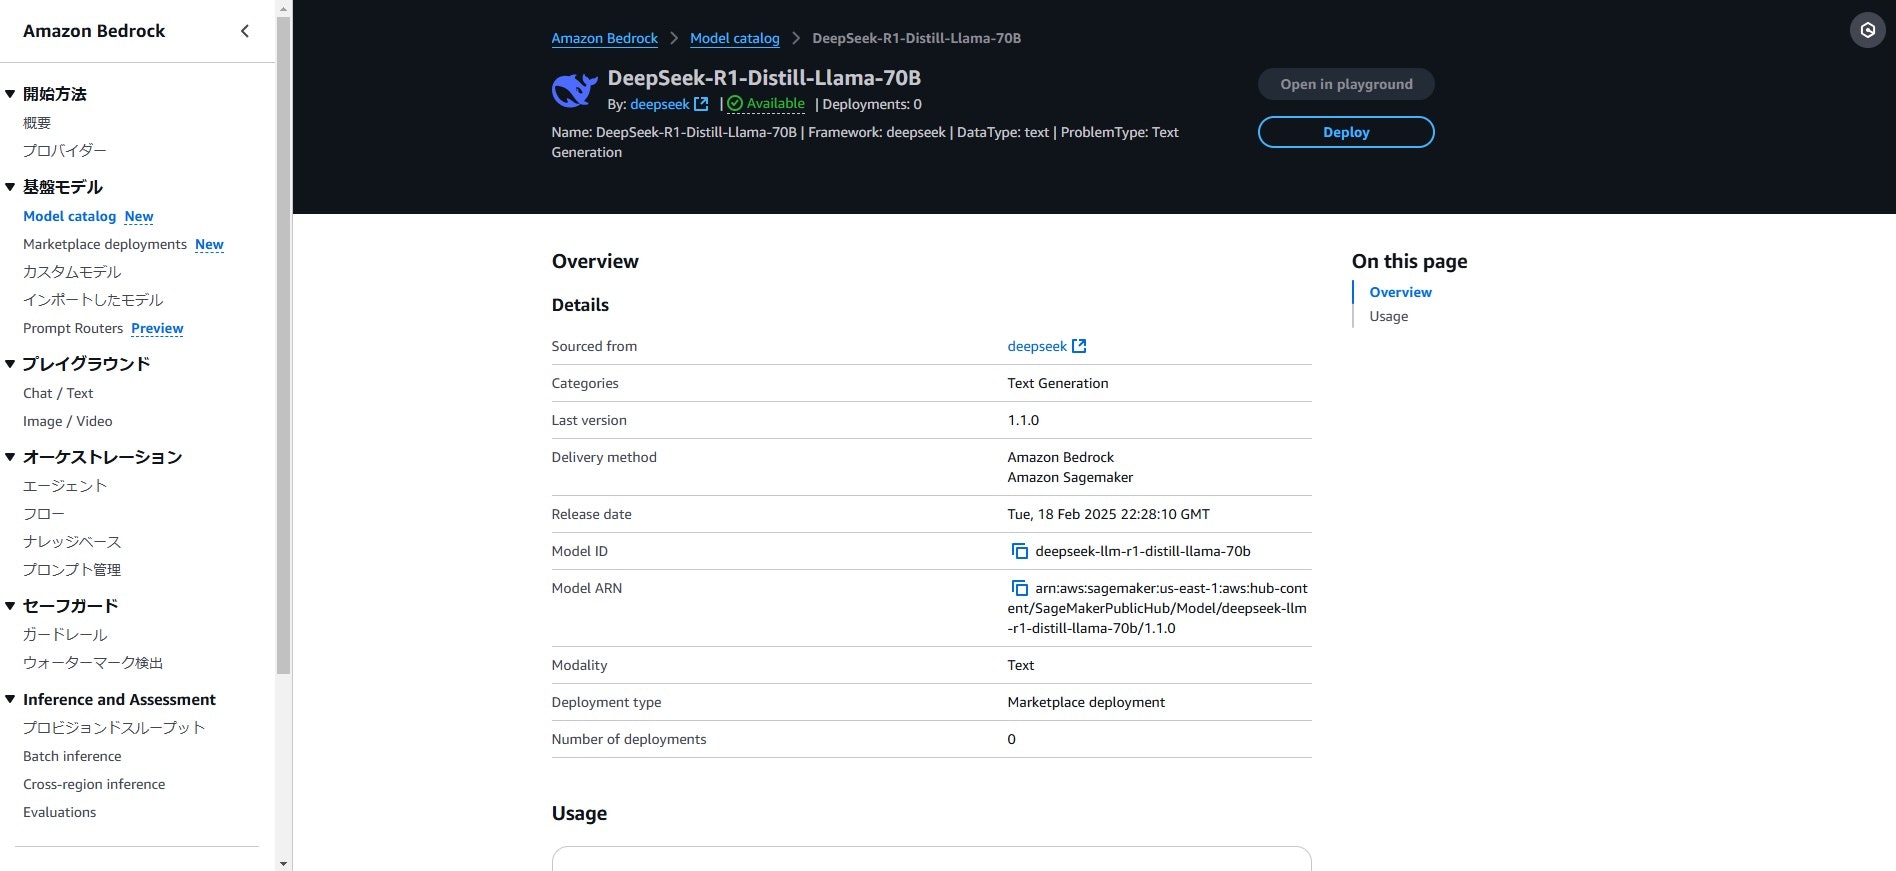This screenshot has width=1896, height=871.
Task: Click the Usage section heading
Action: (579, 813)
